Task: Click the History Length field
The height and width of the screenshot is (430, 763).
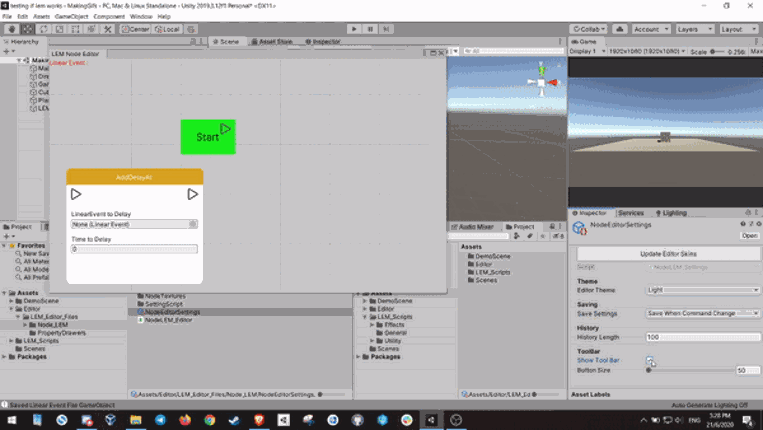Action: click(703, 337)
